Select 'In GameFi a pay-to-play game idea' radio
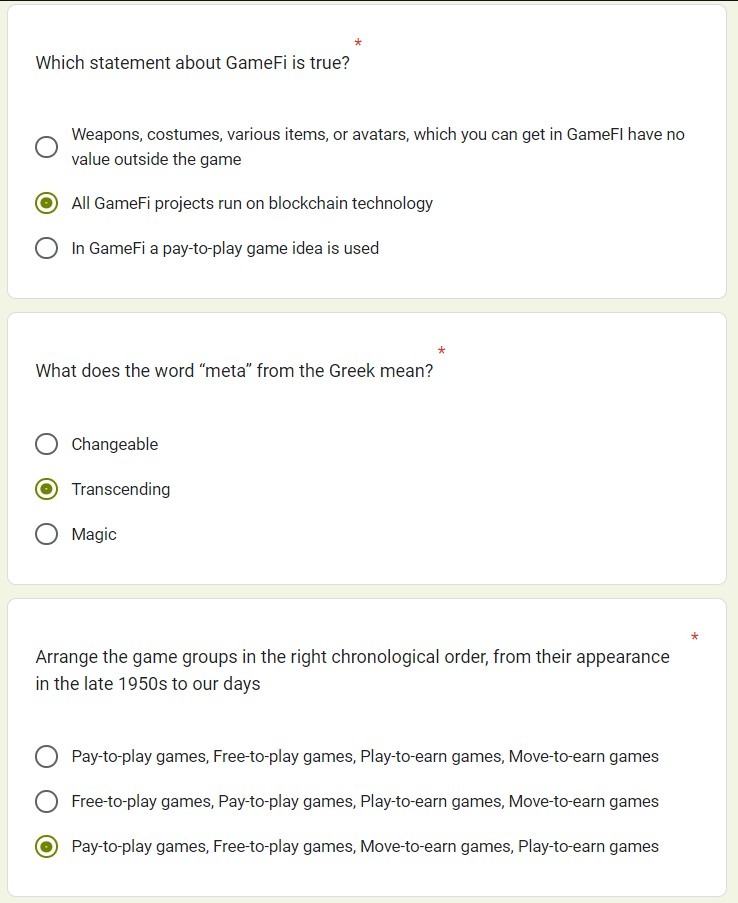This screenshot has height=903, width=738. point(46,248)
